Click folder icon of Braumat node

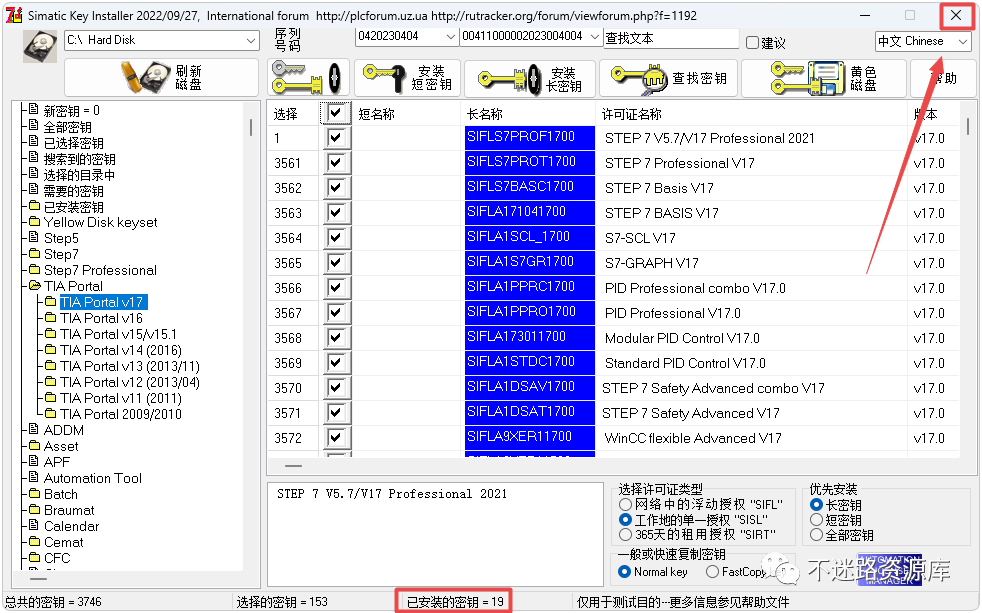pyautogui.click(x=34, y=510)
